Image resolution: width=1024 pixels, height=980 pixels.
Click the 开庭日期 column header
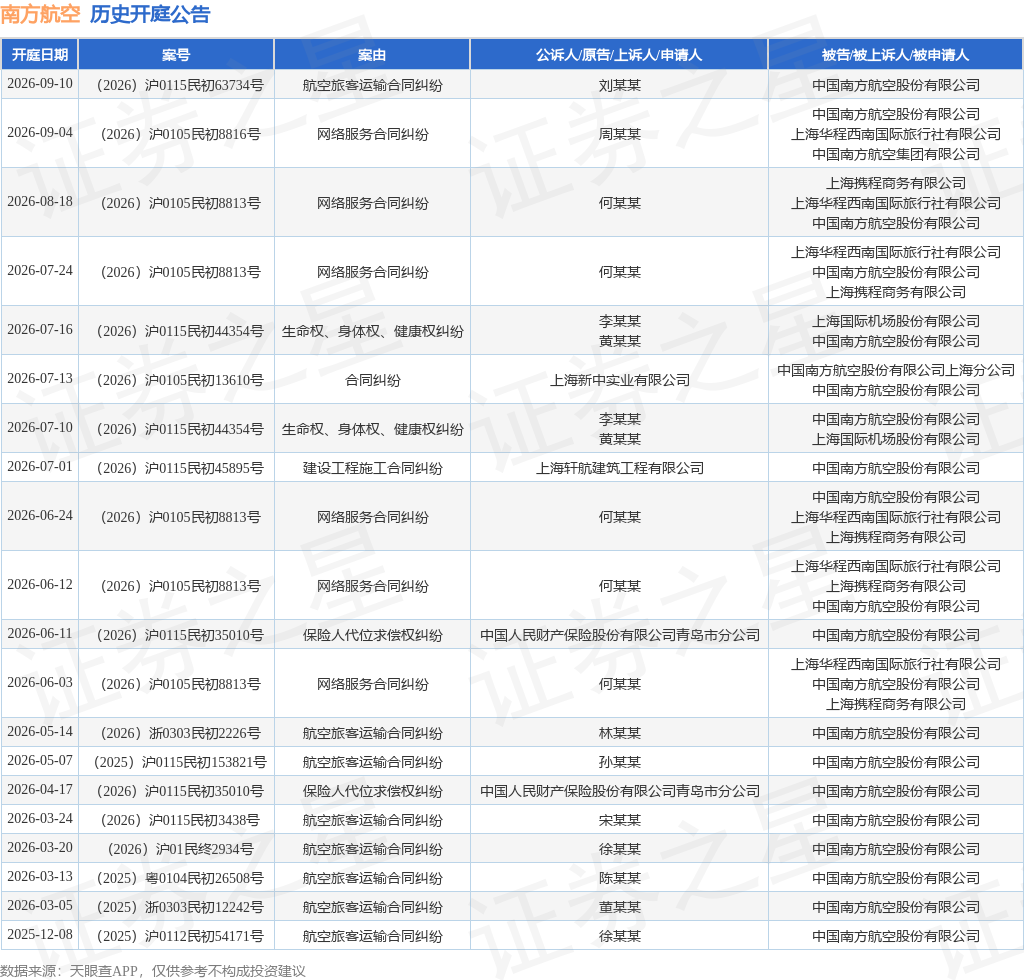(x=40, y=55)
